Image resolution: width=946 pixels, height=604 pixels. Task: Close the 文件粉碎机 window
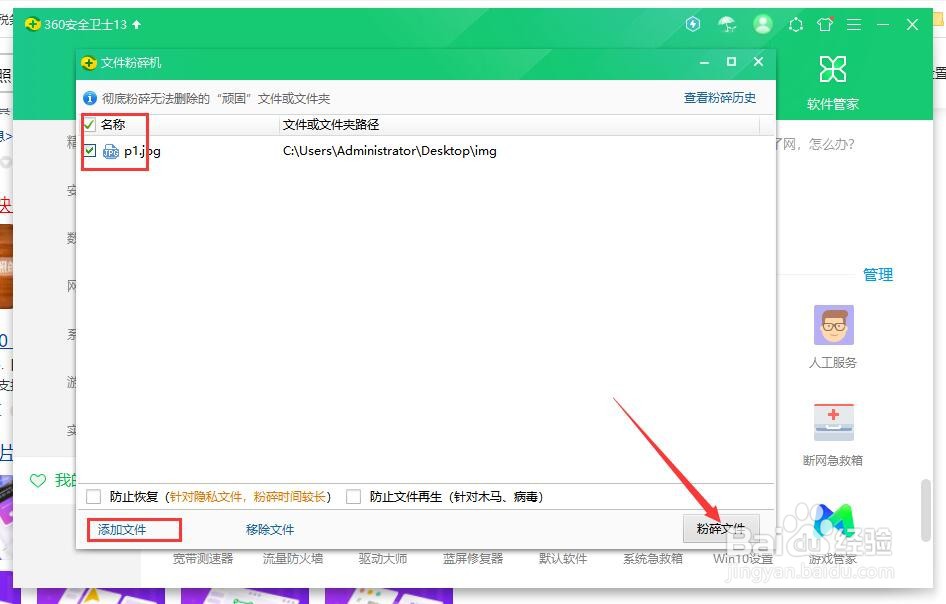point(758,62)
